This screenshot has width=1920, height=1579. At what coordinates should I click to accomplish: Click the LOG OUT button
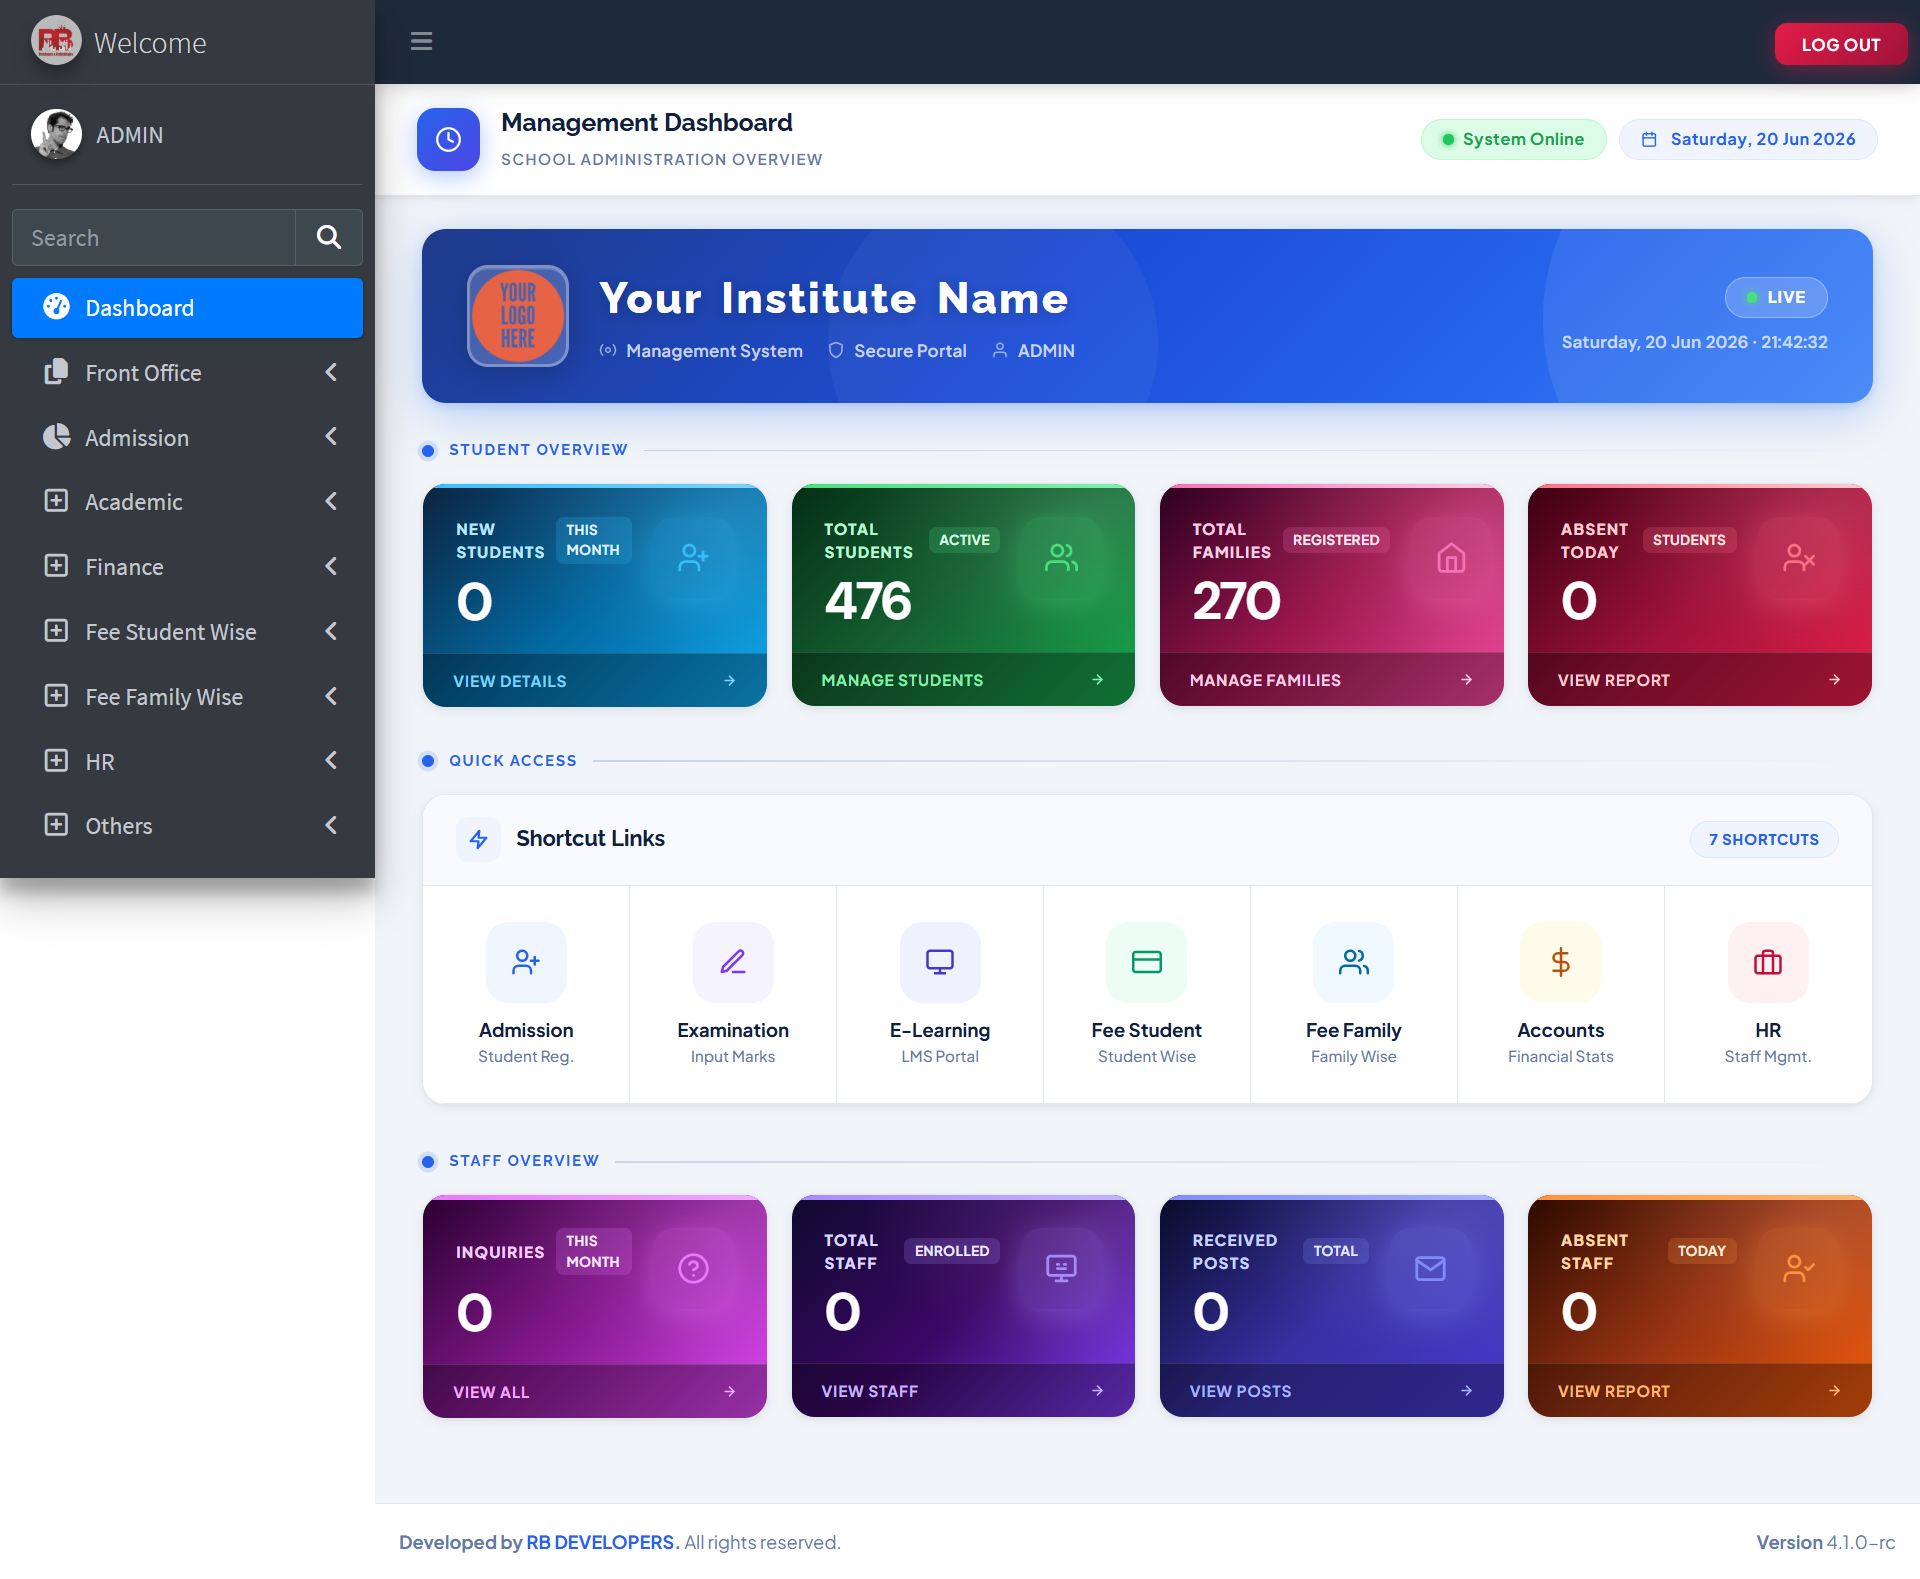[1840, 44]
